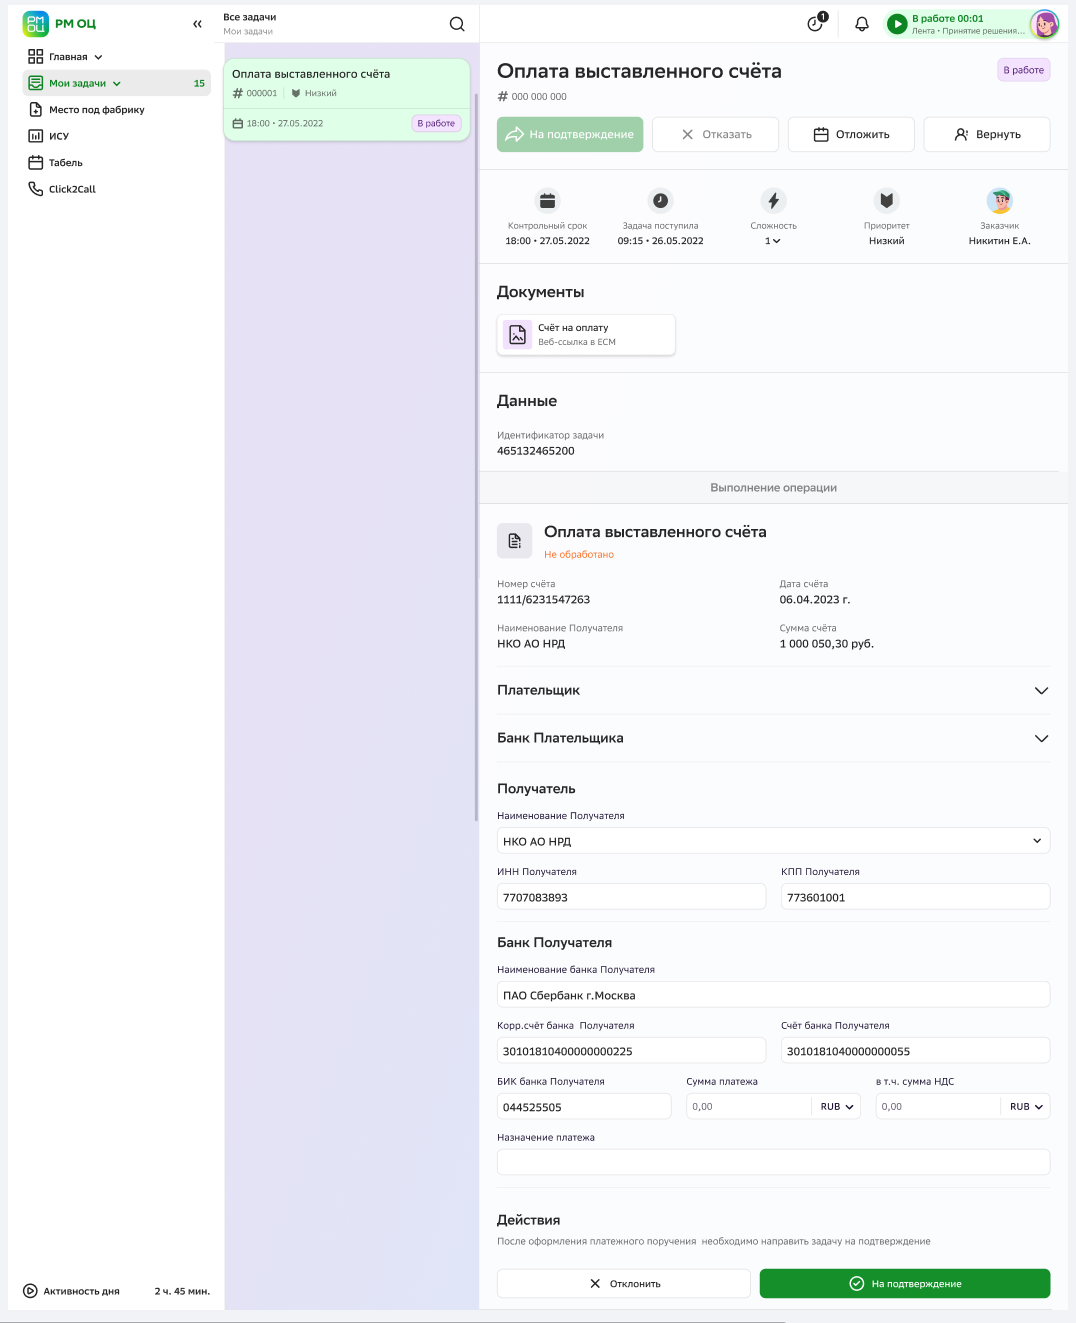The width and height of the screenshot is (1076, 1323).
Task: Click the Заказчик Никитин Е.А. avatar
Action: click(x=999, y=201)
